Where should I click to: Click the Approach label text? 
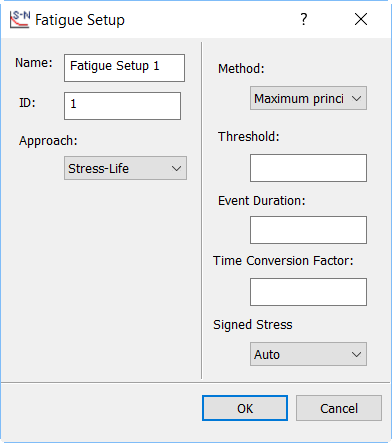point(48,141)
